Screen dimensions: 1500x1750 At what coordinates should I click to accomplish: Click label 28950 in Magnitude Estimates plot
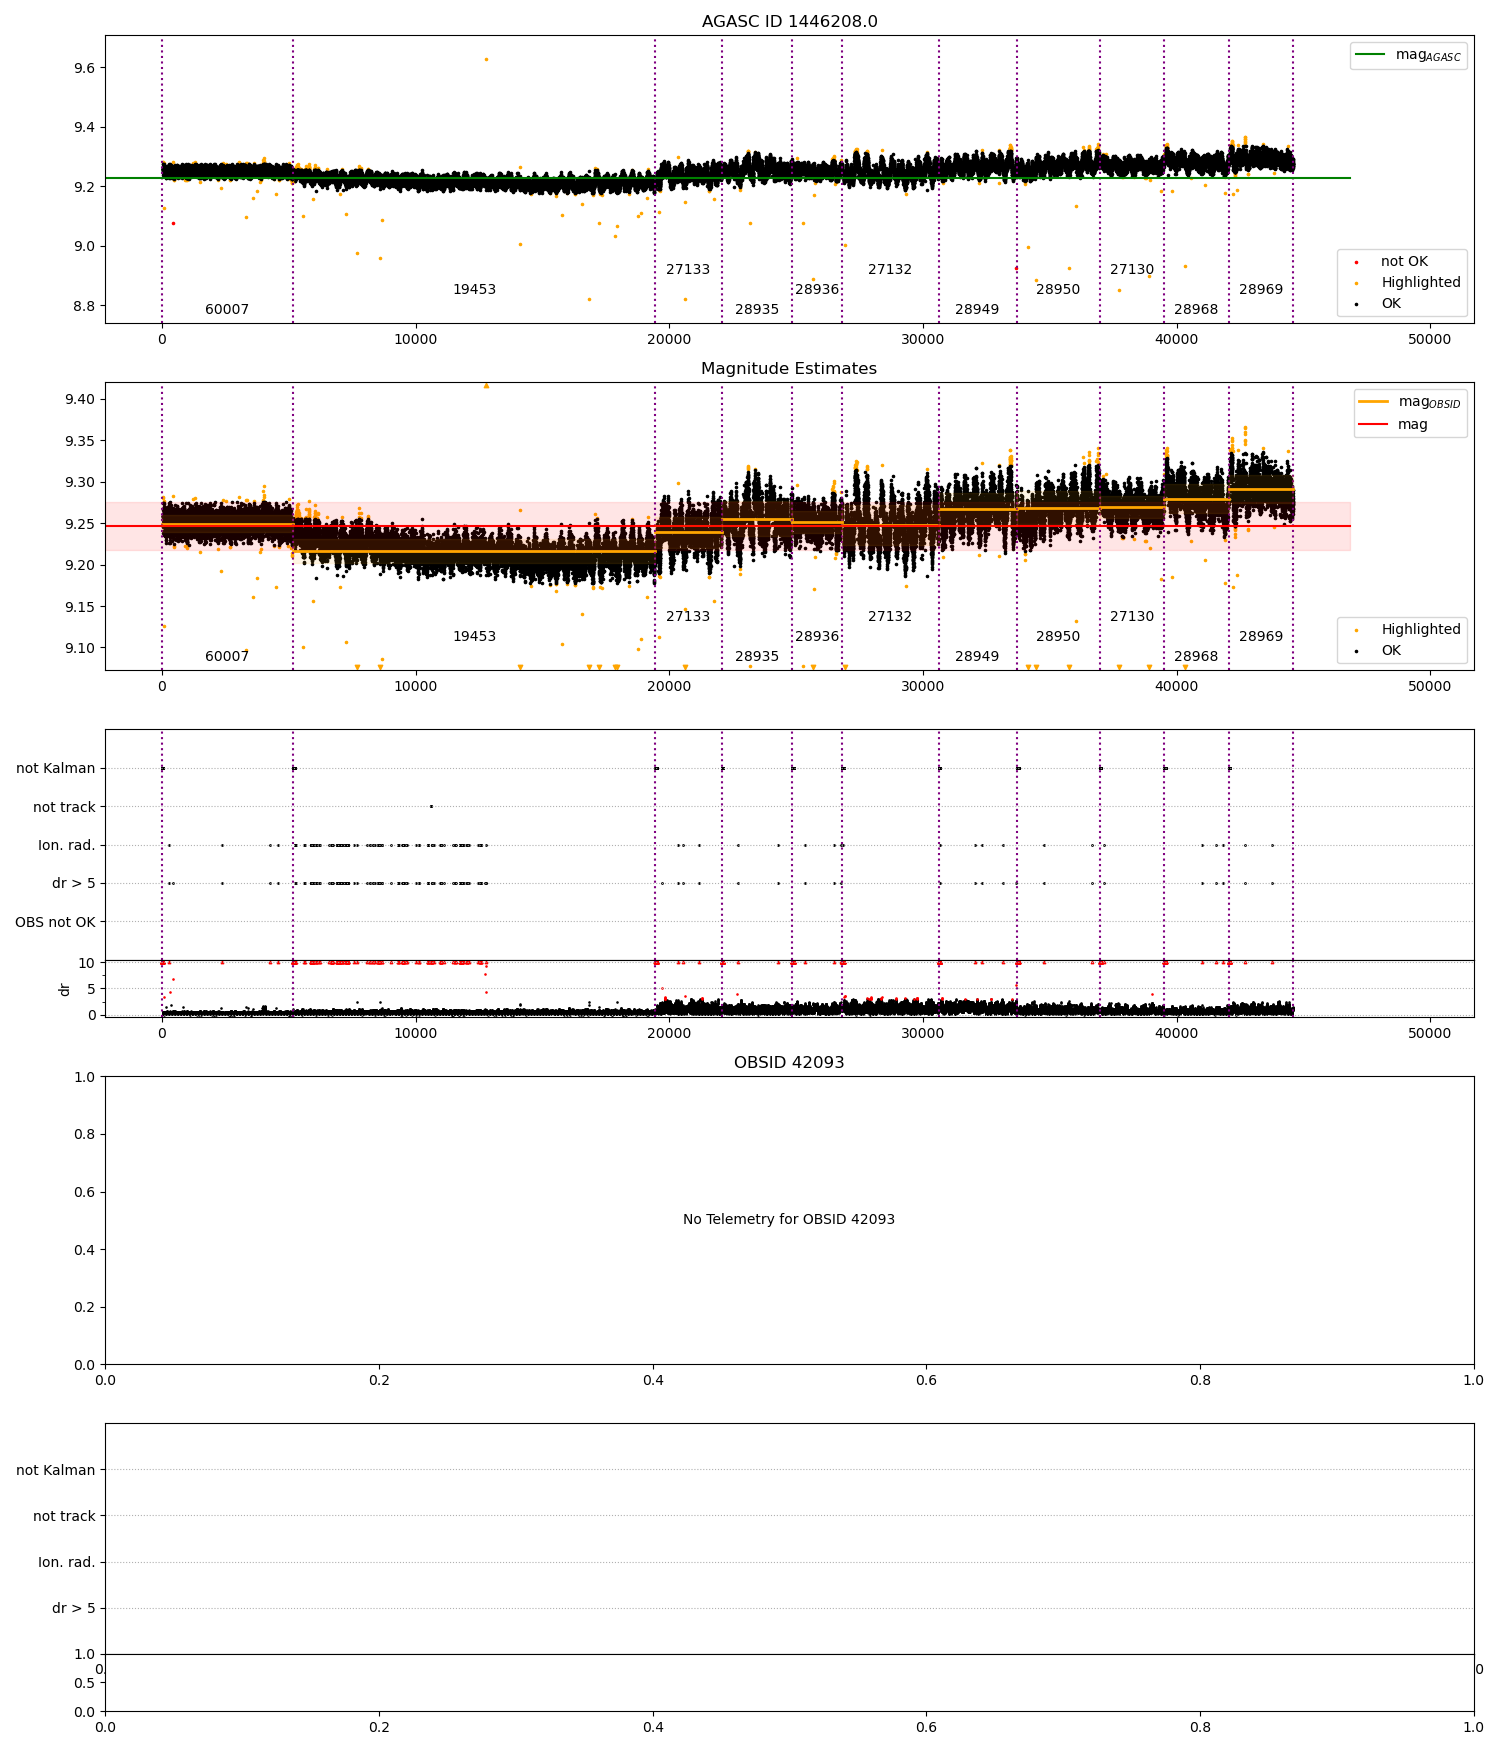[1058, 636]
